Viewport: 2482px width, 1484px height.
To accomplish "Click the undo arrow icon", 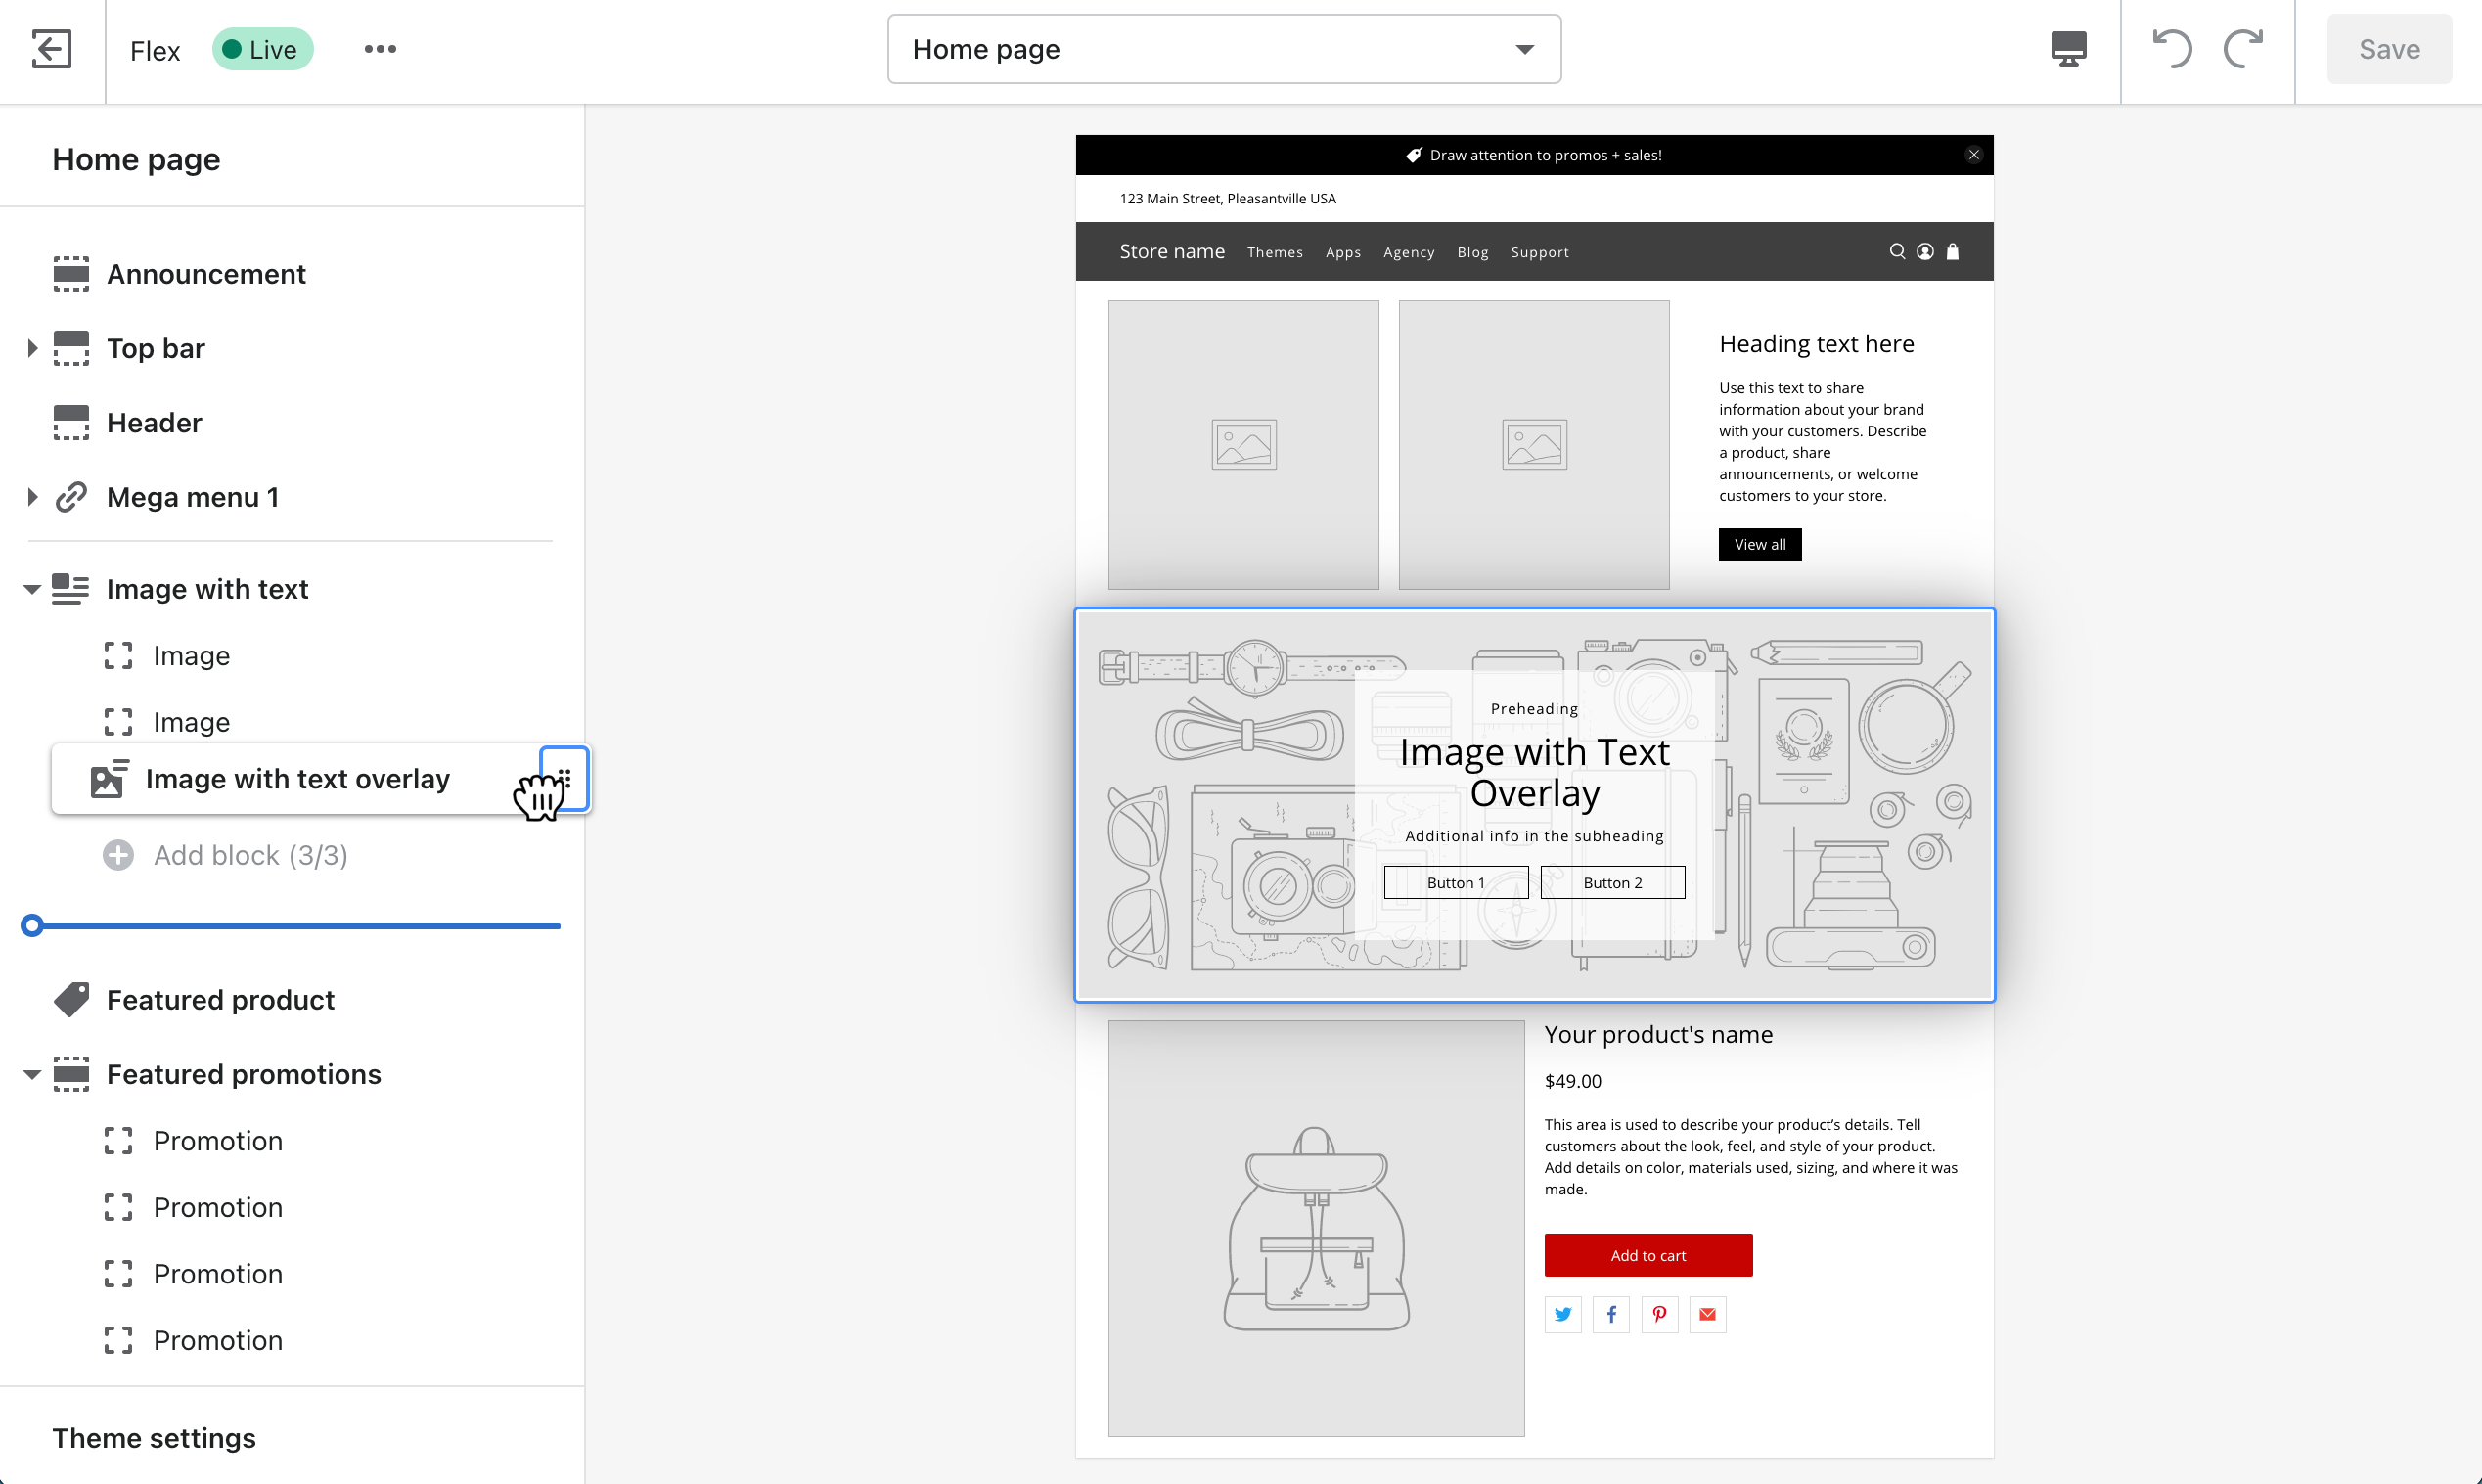I will pos(2171,49).
